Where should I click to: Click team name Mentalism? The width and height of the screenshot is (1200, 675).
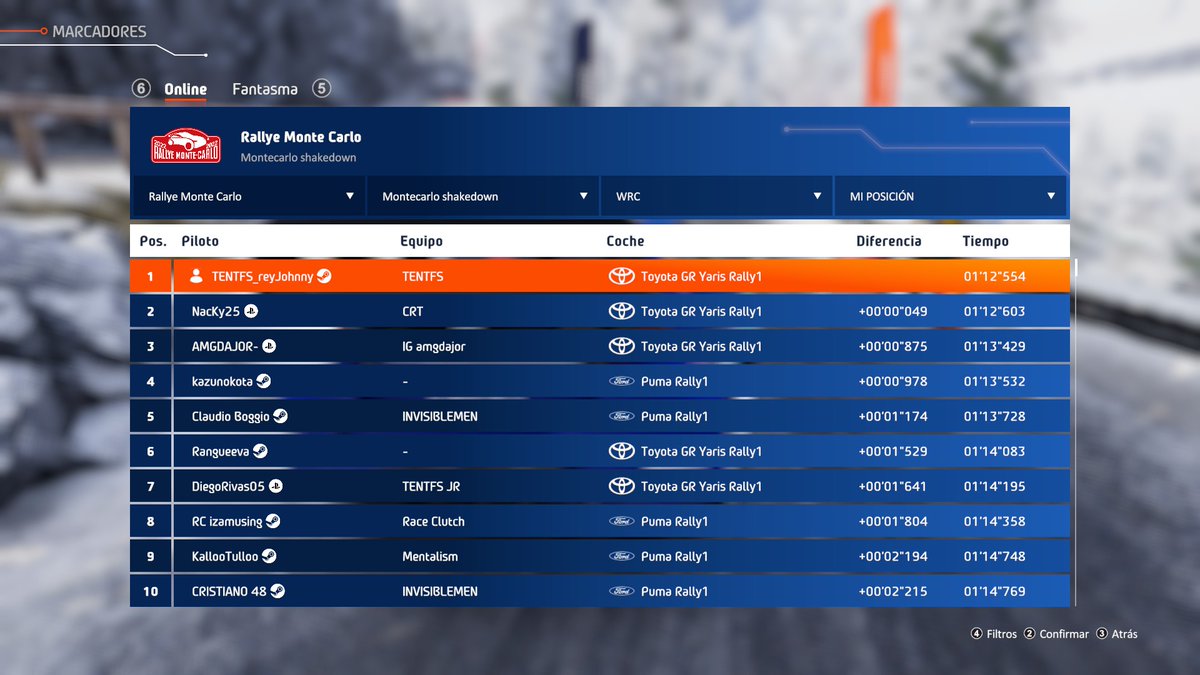tap(430, 556)
